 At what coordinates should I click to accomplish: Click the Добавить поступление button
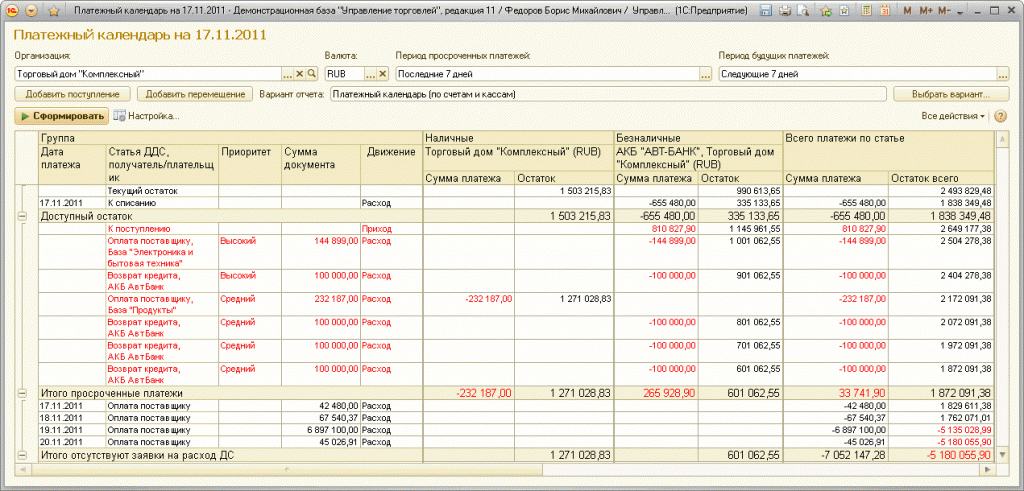pos(72,94)
